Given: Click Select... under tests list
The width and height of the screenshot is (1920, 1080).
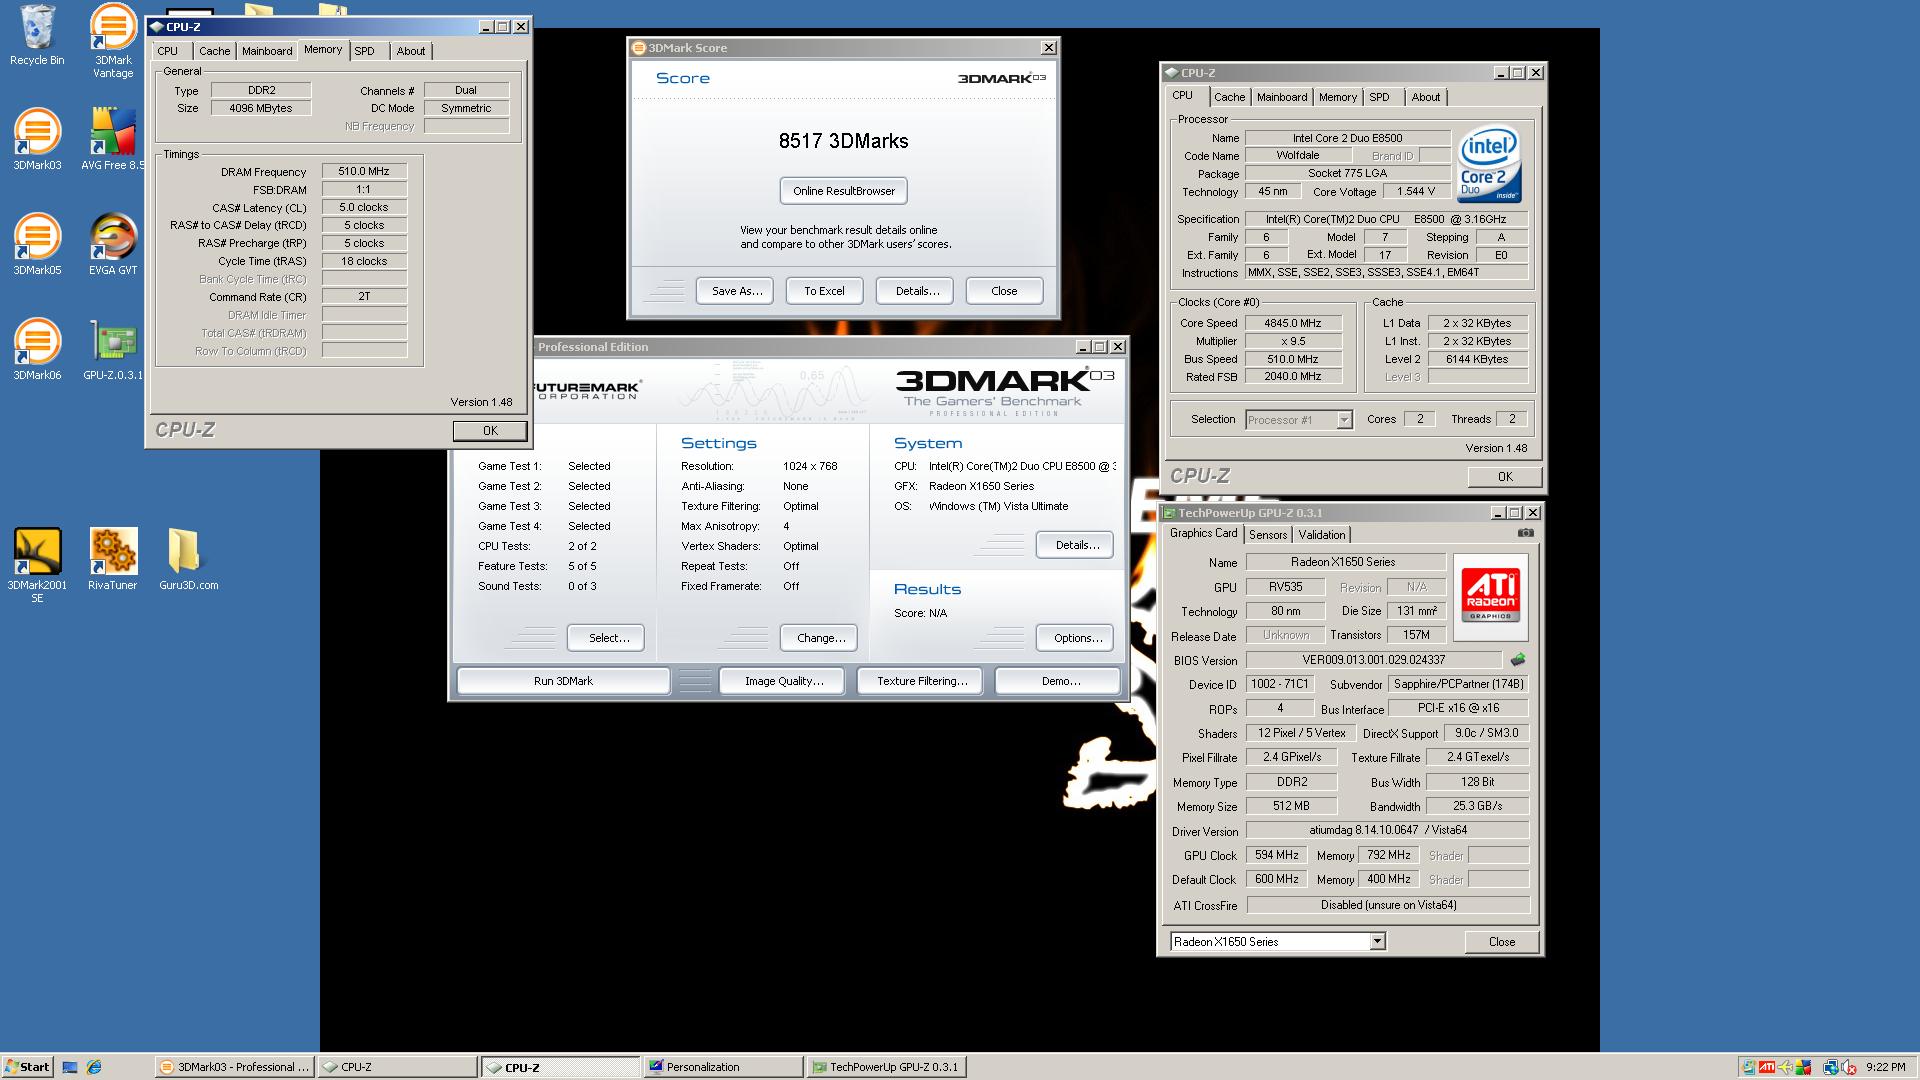Looking at the screenshot, I should pos(605,638).
